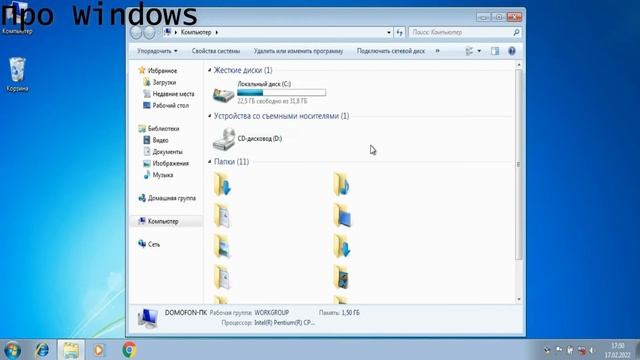640x360 pixels.
Task: Open the Recycle Bin desktop icon
Action: tap(17, 73)
